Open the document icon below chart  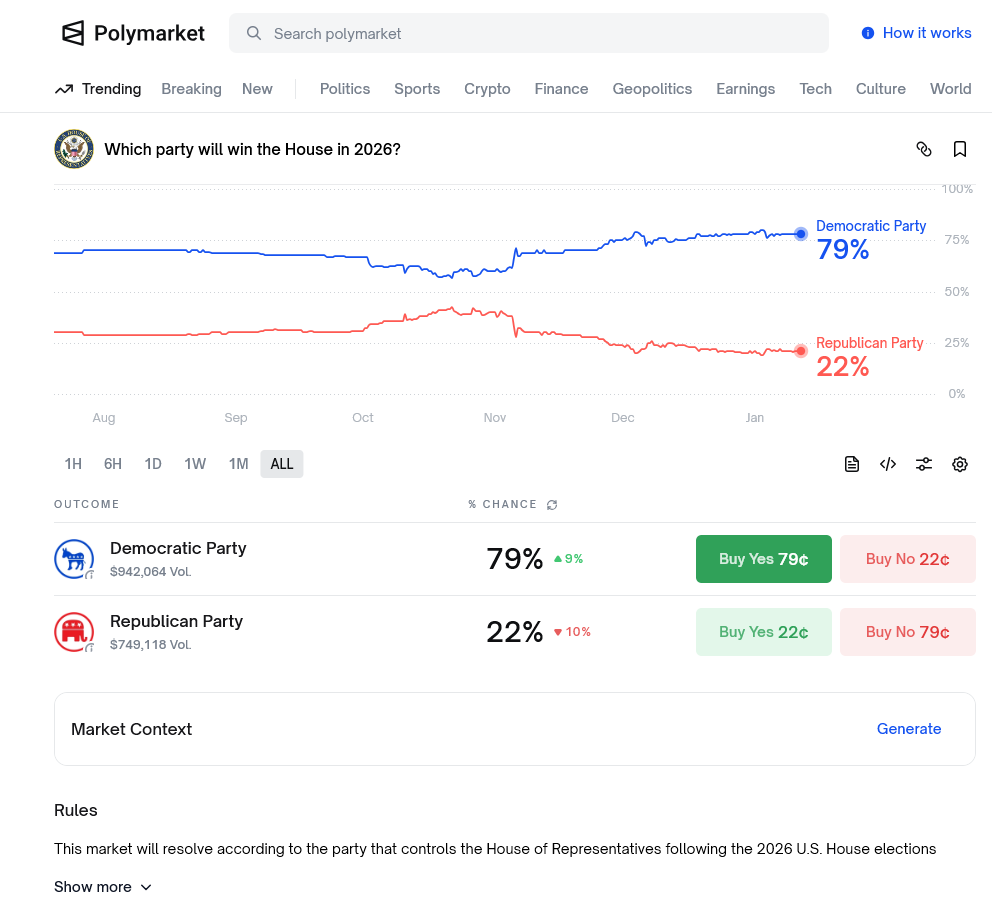click(x=852, y=464)
